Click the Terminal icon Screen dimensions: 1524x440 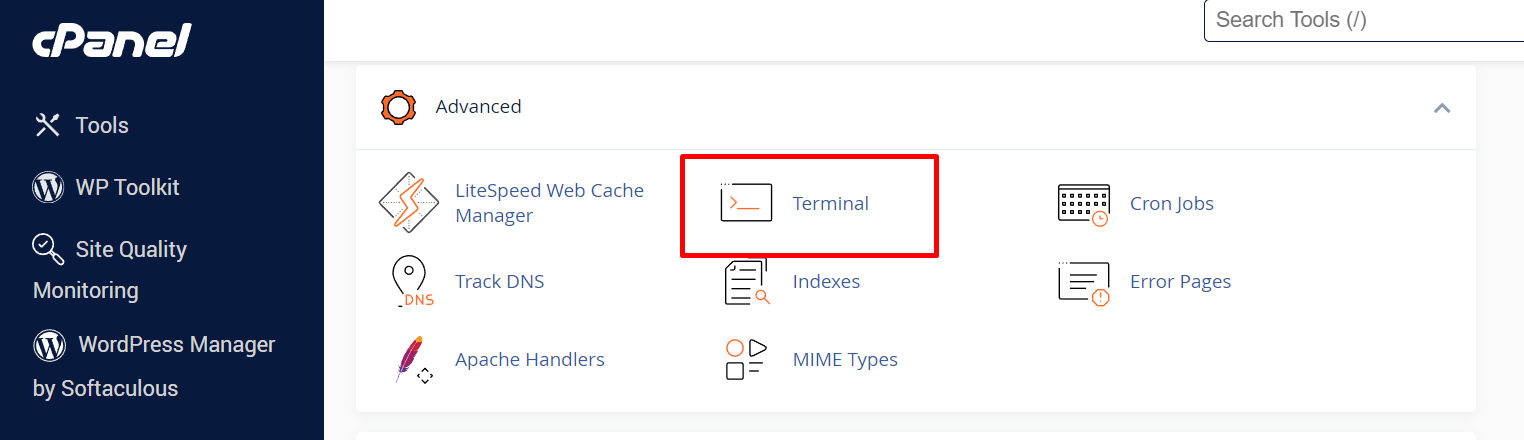coord(746,203)
